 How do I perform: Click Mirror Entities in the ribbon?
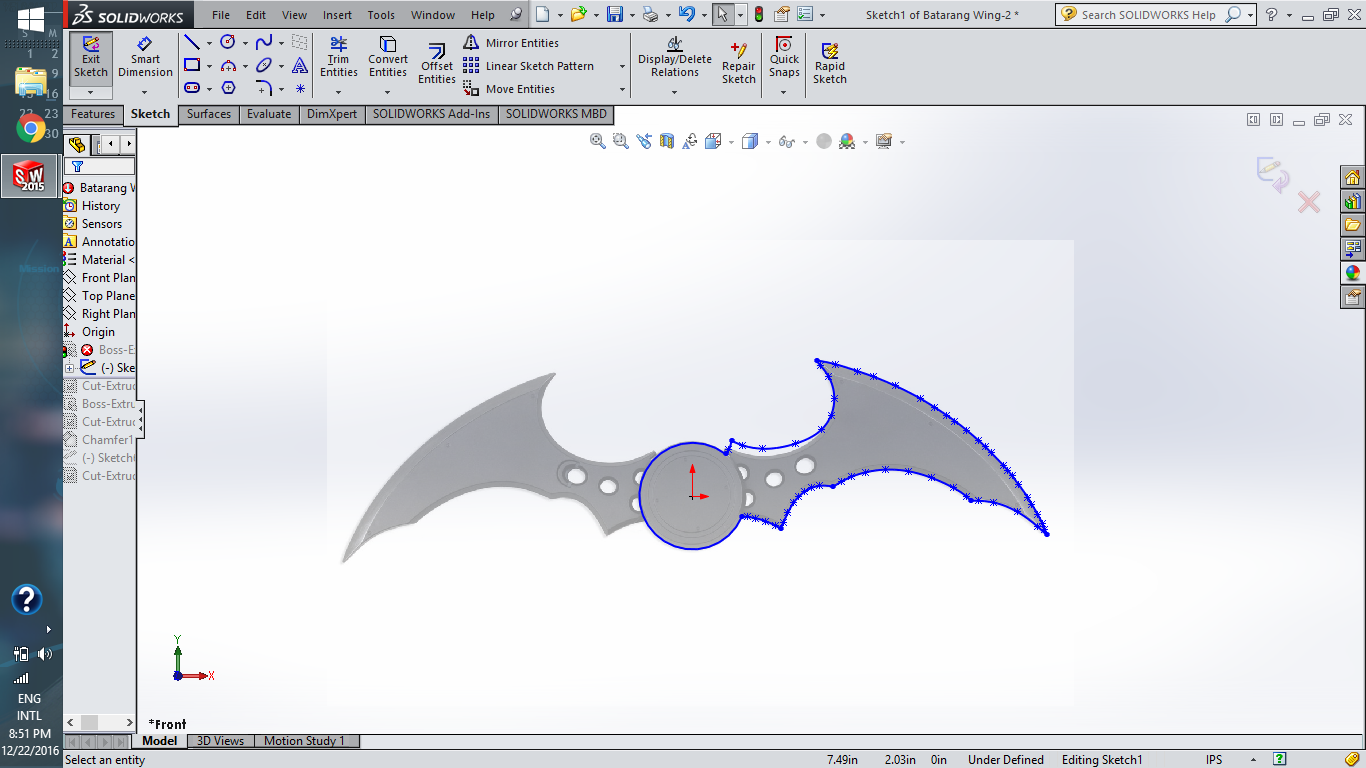coord(511,43)
